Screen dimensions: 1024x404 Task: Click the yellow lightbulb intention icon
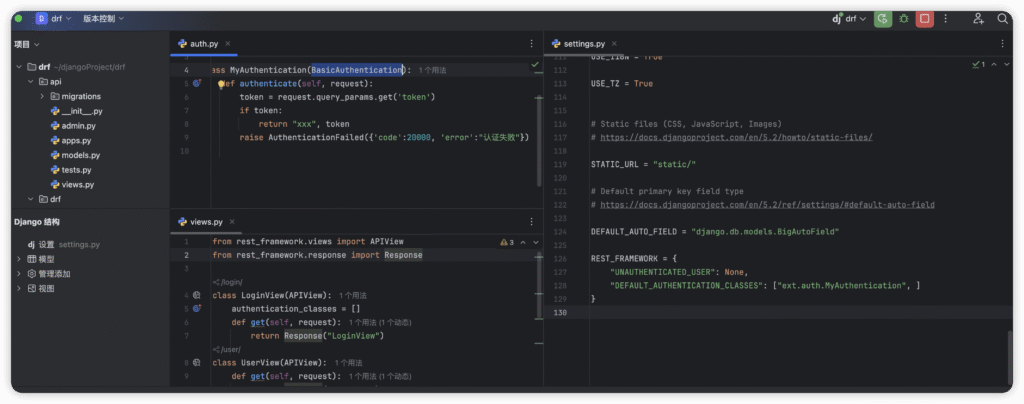221,85
